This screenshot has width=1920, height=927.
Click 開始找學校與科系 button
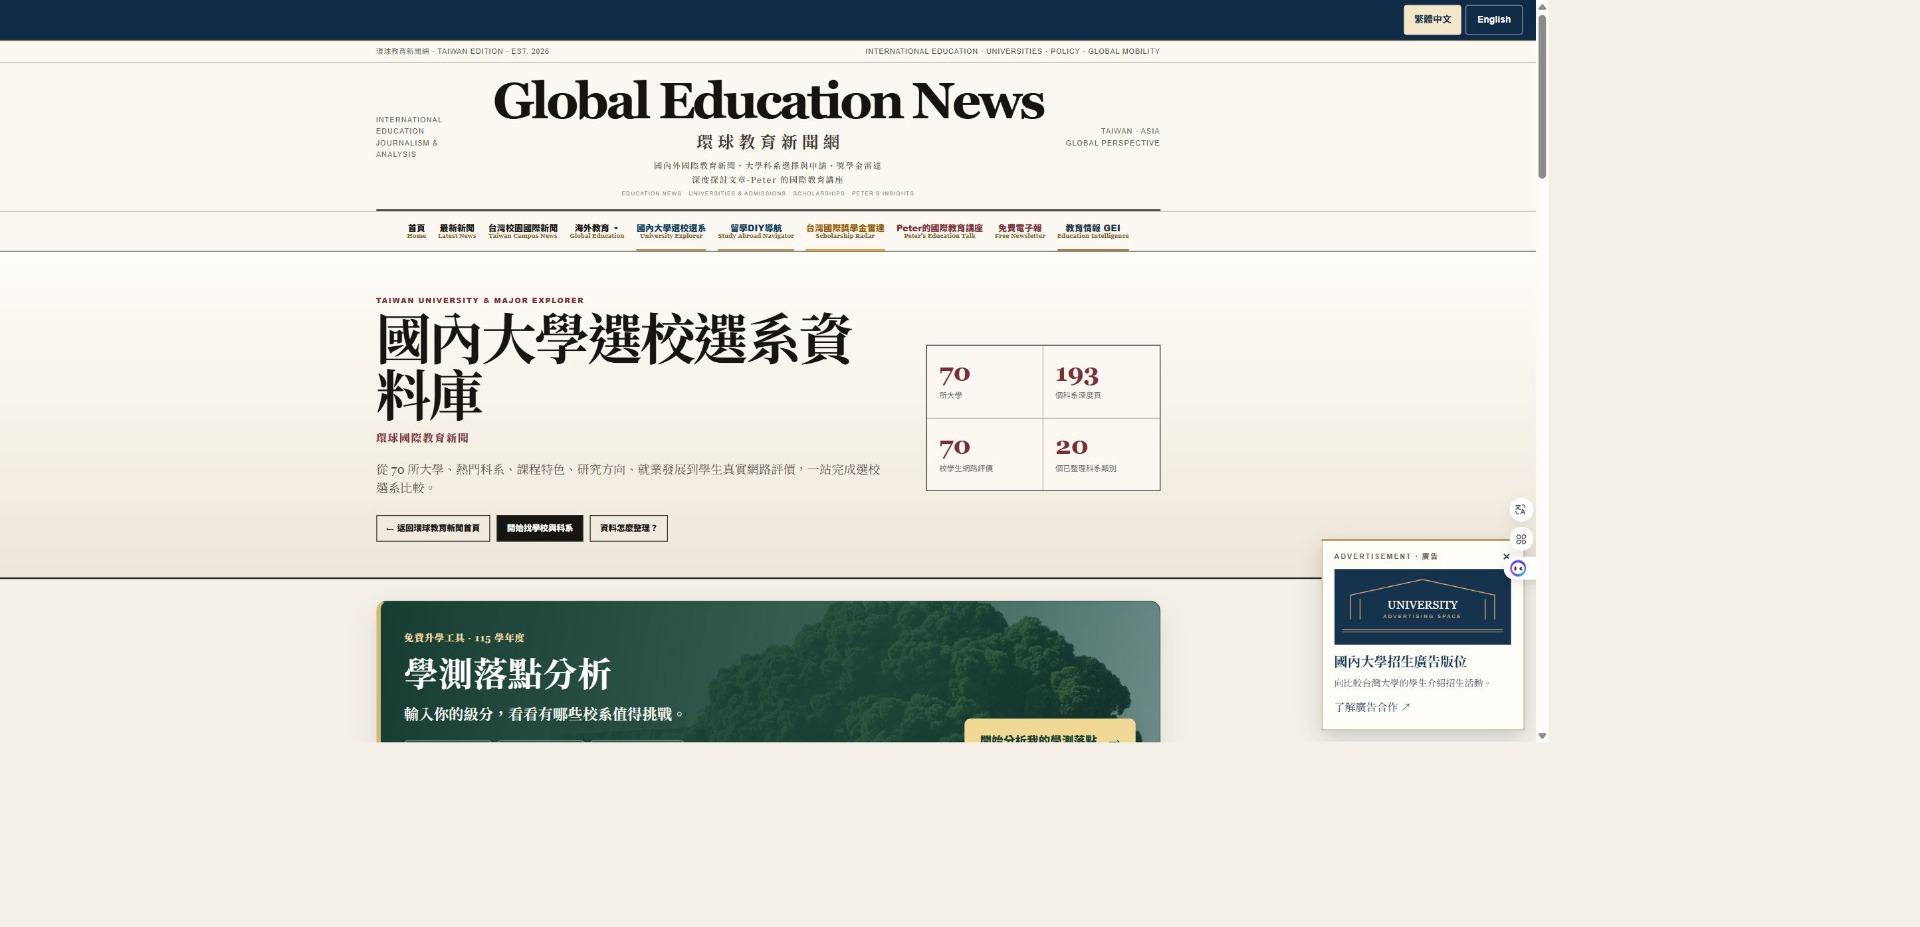pyautogui.click(x=540, y=528)
